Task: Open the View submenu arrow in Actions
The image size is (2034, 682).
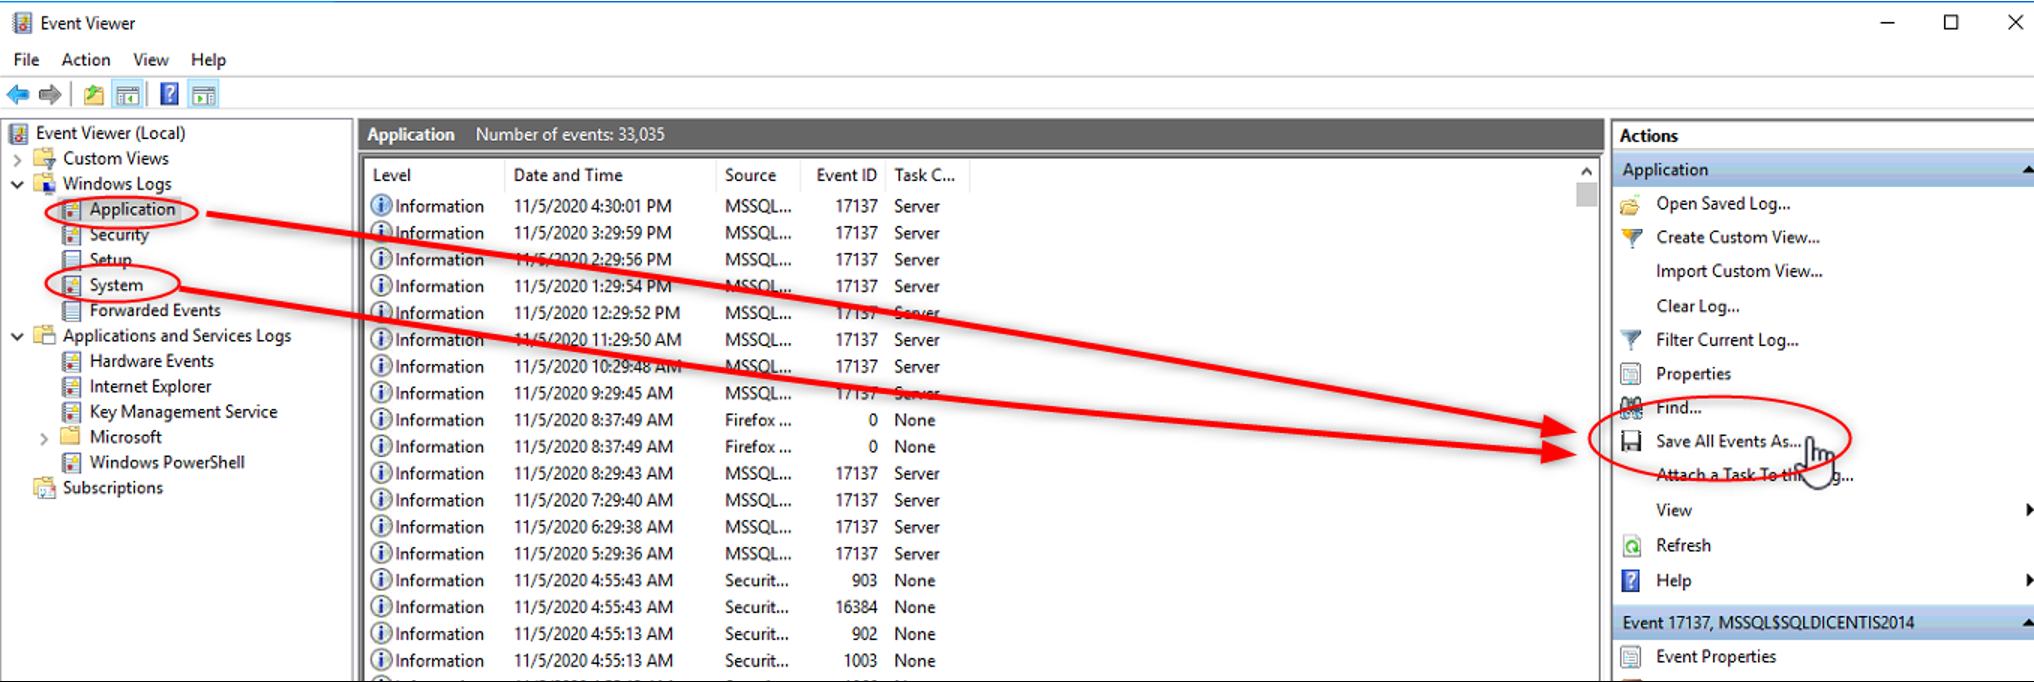Action: point(2028,510)
